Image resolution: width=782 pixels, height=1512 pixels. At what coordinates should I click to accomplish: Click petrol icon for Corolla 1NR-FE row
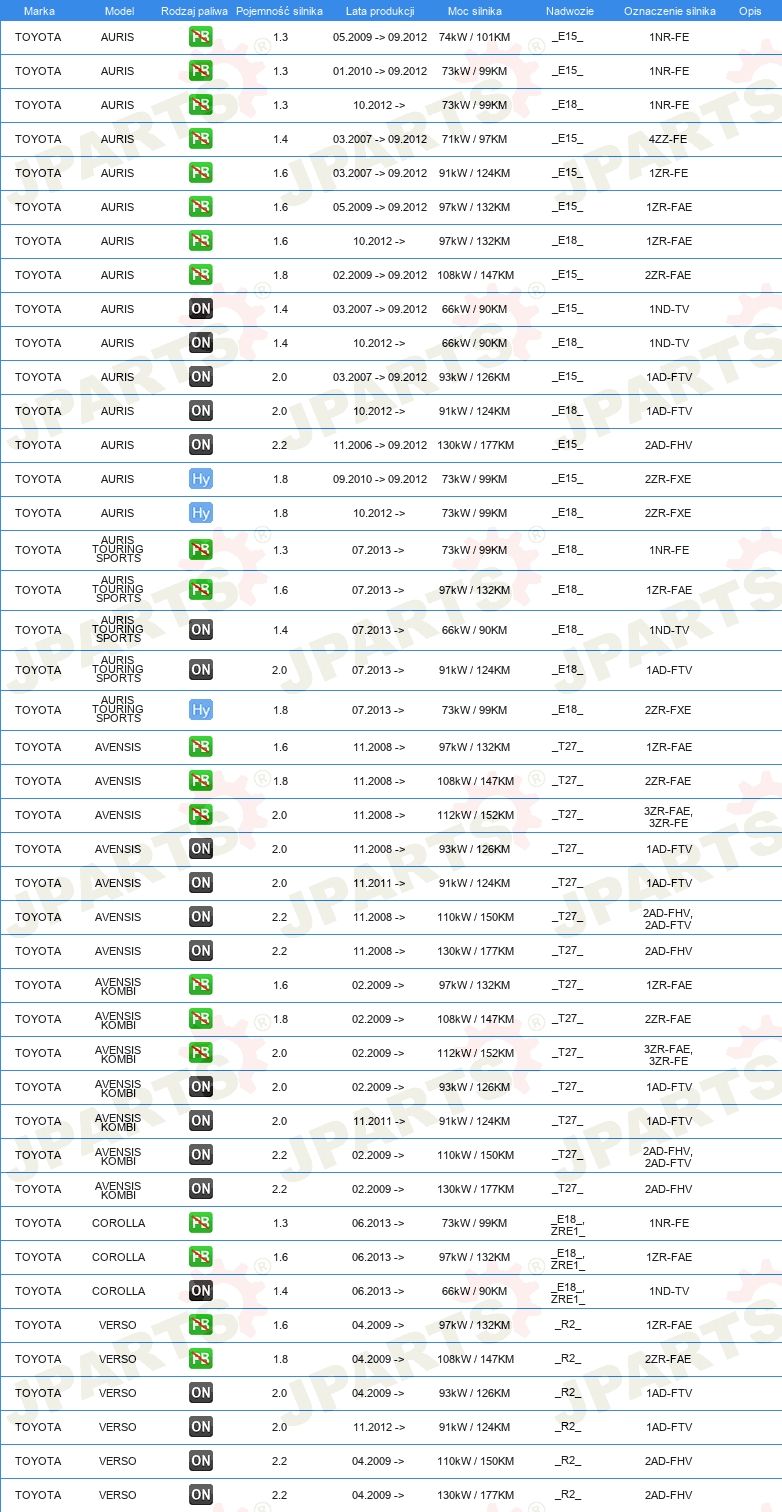(x=201, y=1223)
